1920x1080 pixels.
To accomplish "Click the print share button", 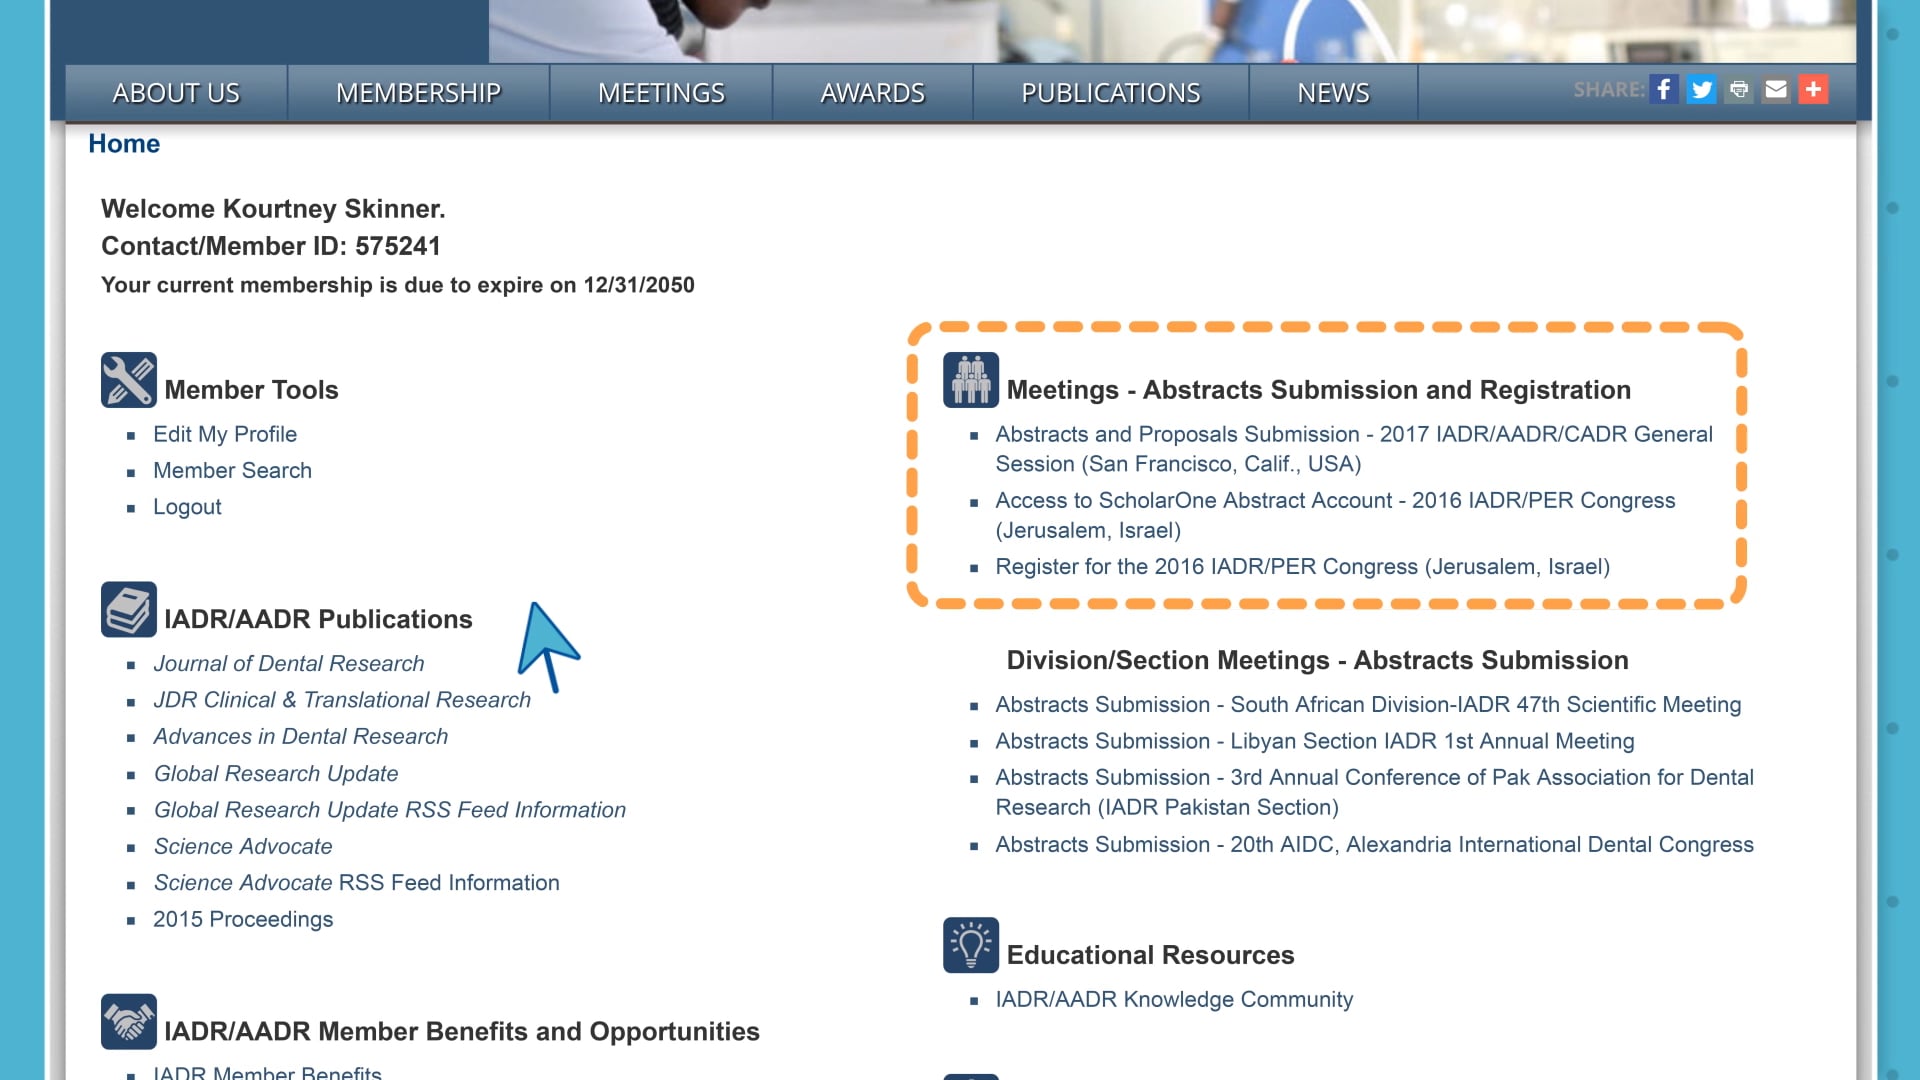I will [1738, 90].
